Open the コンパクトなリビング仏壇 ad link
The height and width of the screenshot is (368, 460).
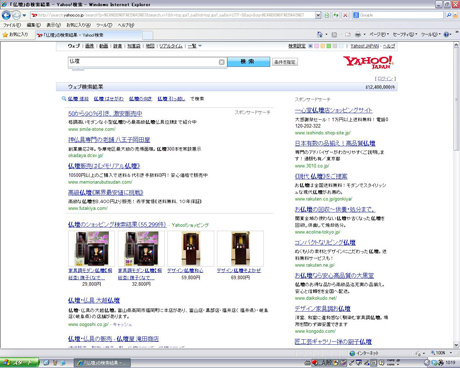pos(325,242)
